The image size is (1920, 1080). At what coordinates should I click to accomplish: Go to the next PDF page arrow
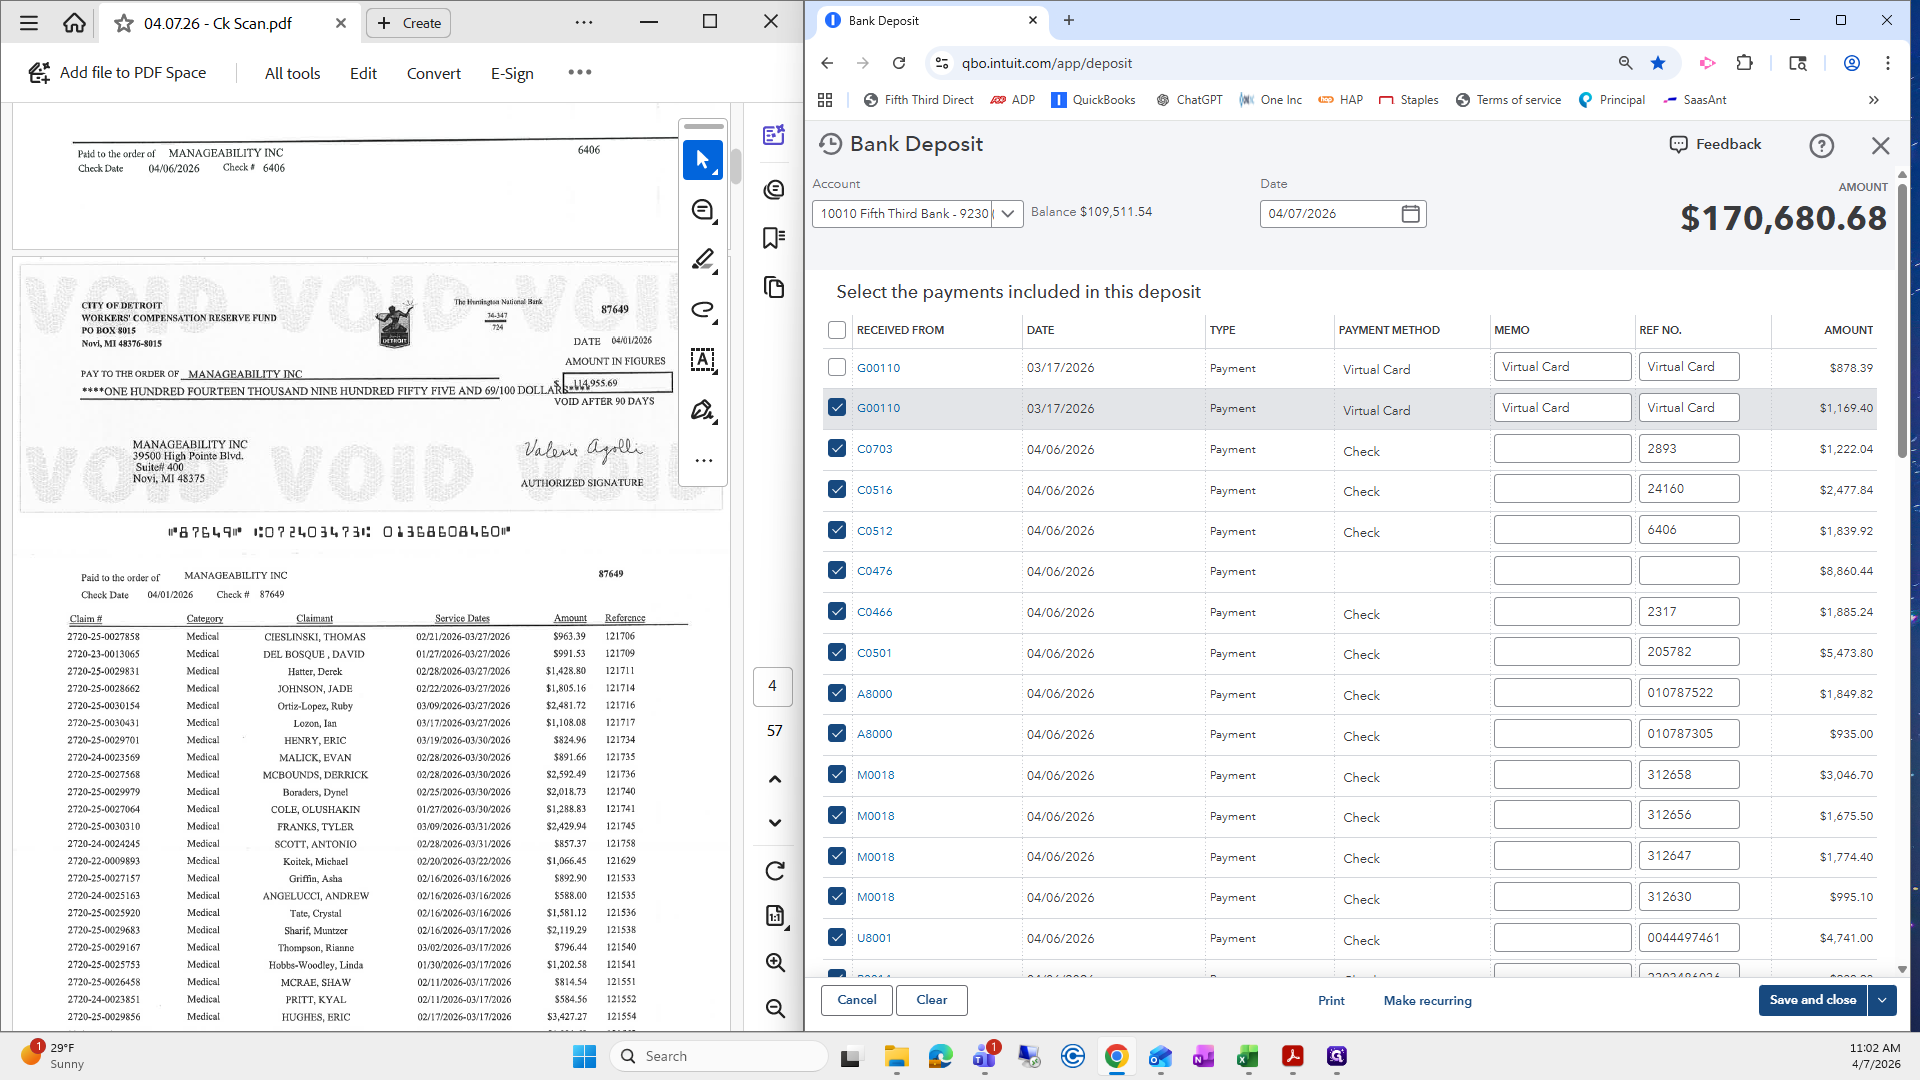coord(775,822)
